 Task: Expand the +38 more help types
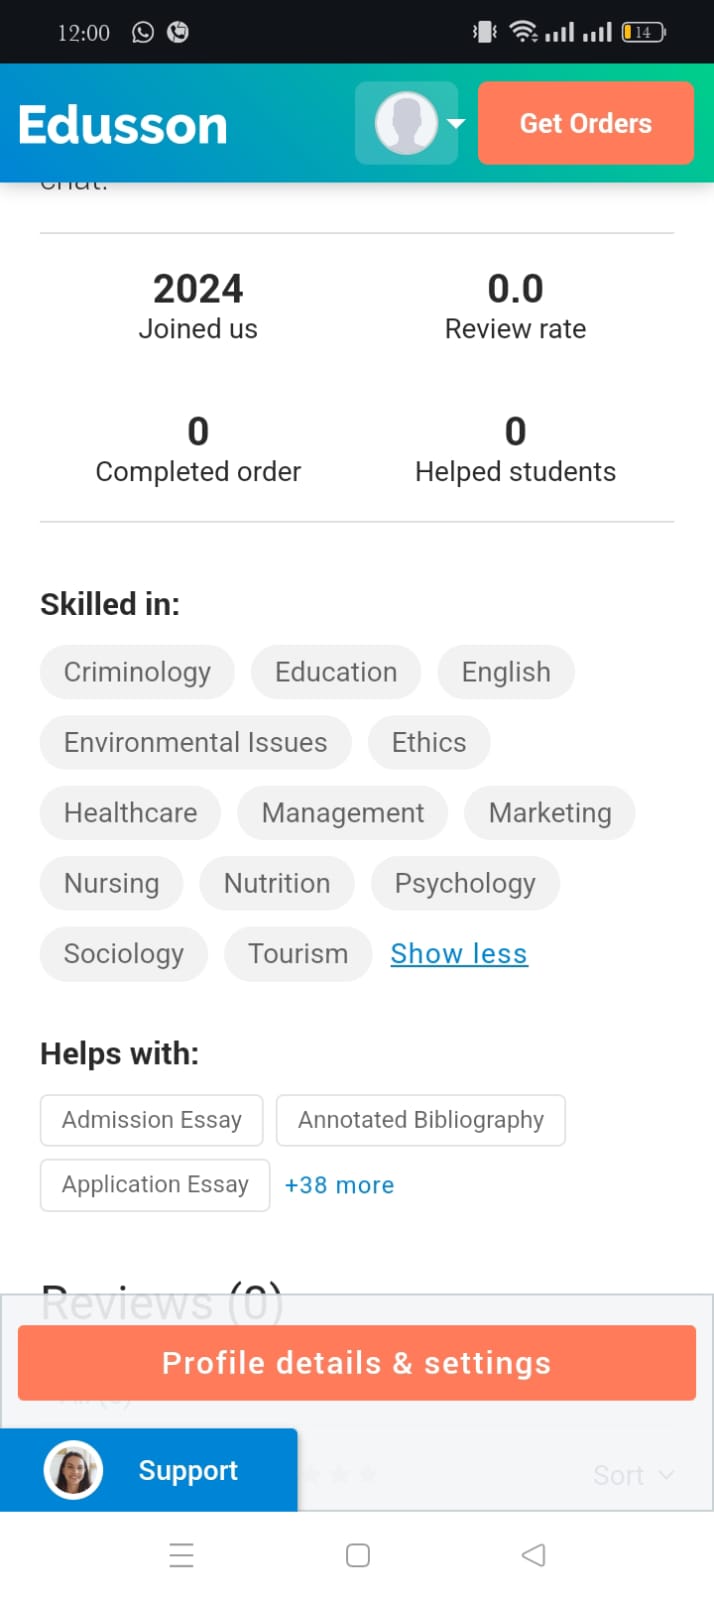coord(339,1185)
